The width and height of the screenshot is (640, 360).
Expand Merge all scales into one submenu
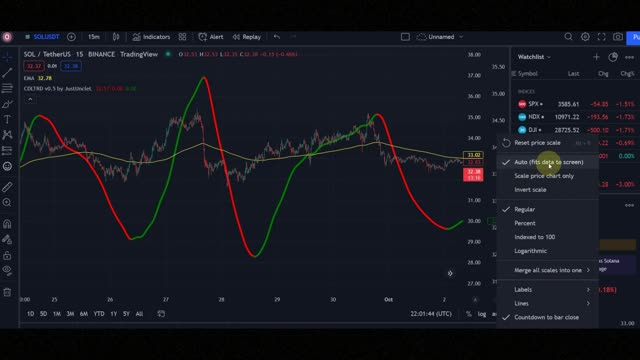547,270
